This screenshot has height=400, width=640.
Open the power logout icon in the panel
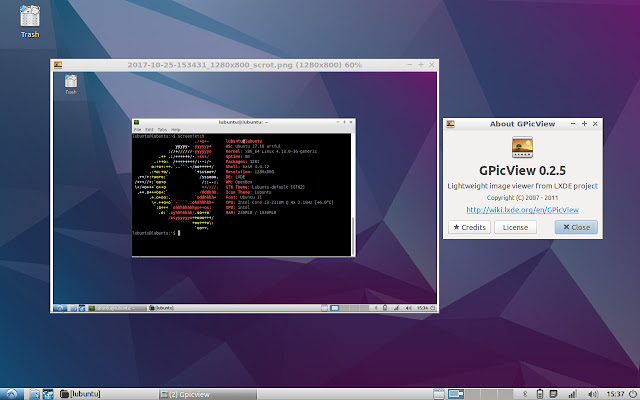click(633, 394)
